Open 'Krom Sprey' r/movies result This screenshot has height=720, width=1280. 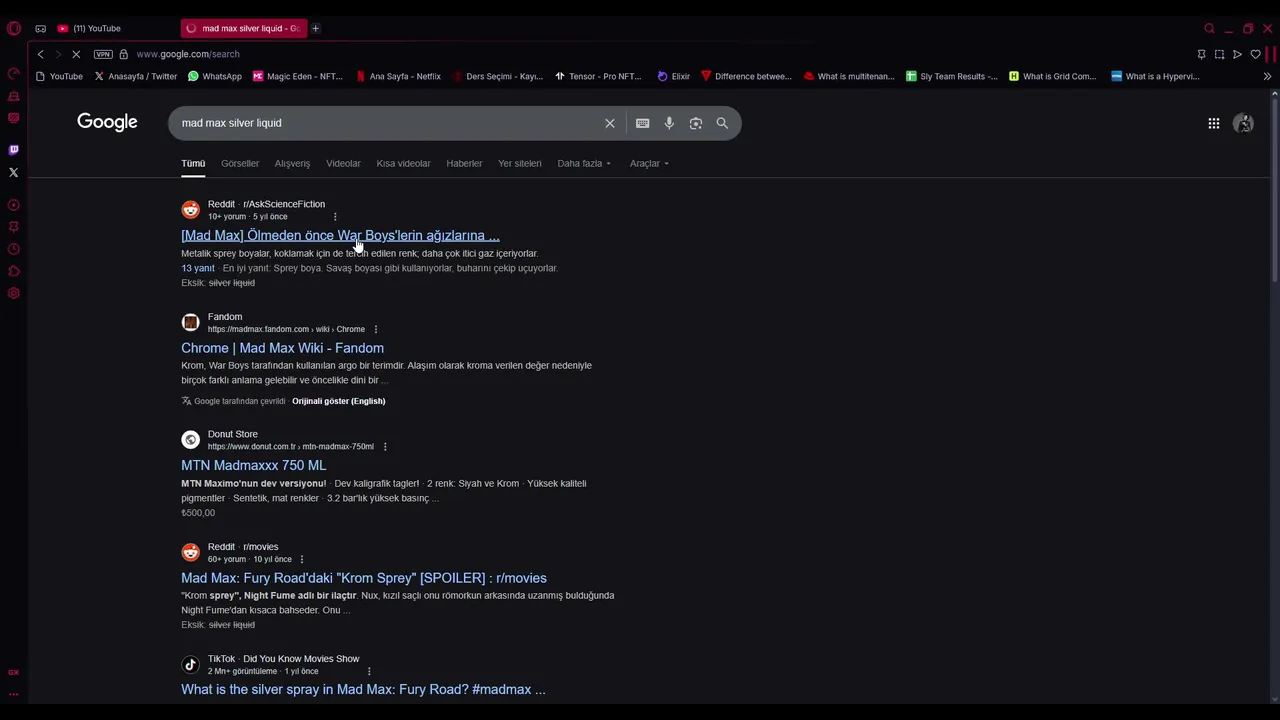click(364, 578)
